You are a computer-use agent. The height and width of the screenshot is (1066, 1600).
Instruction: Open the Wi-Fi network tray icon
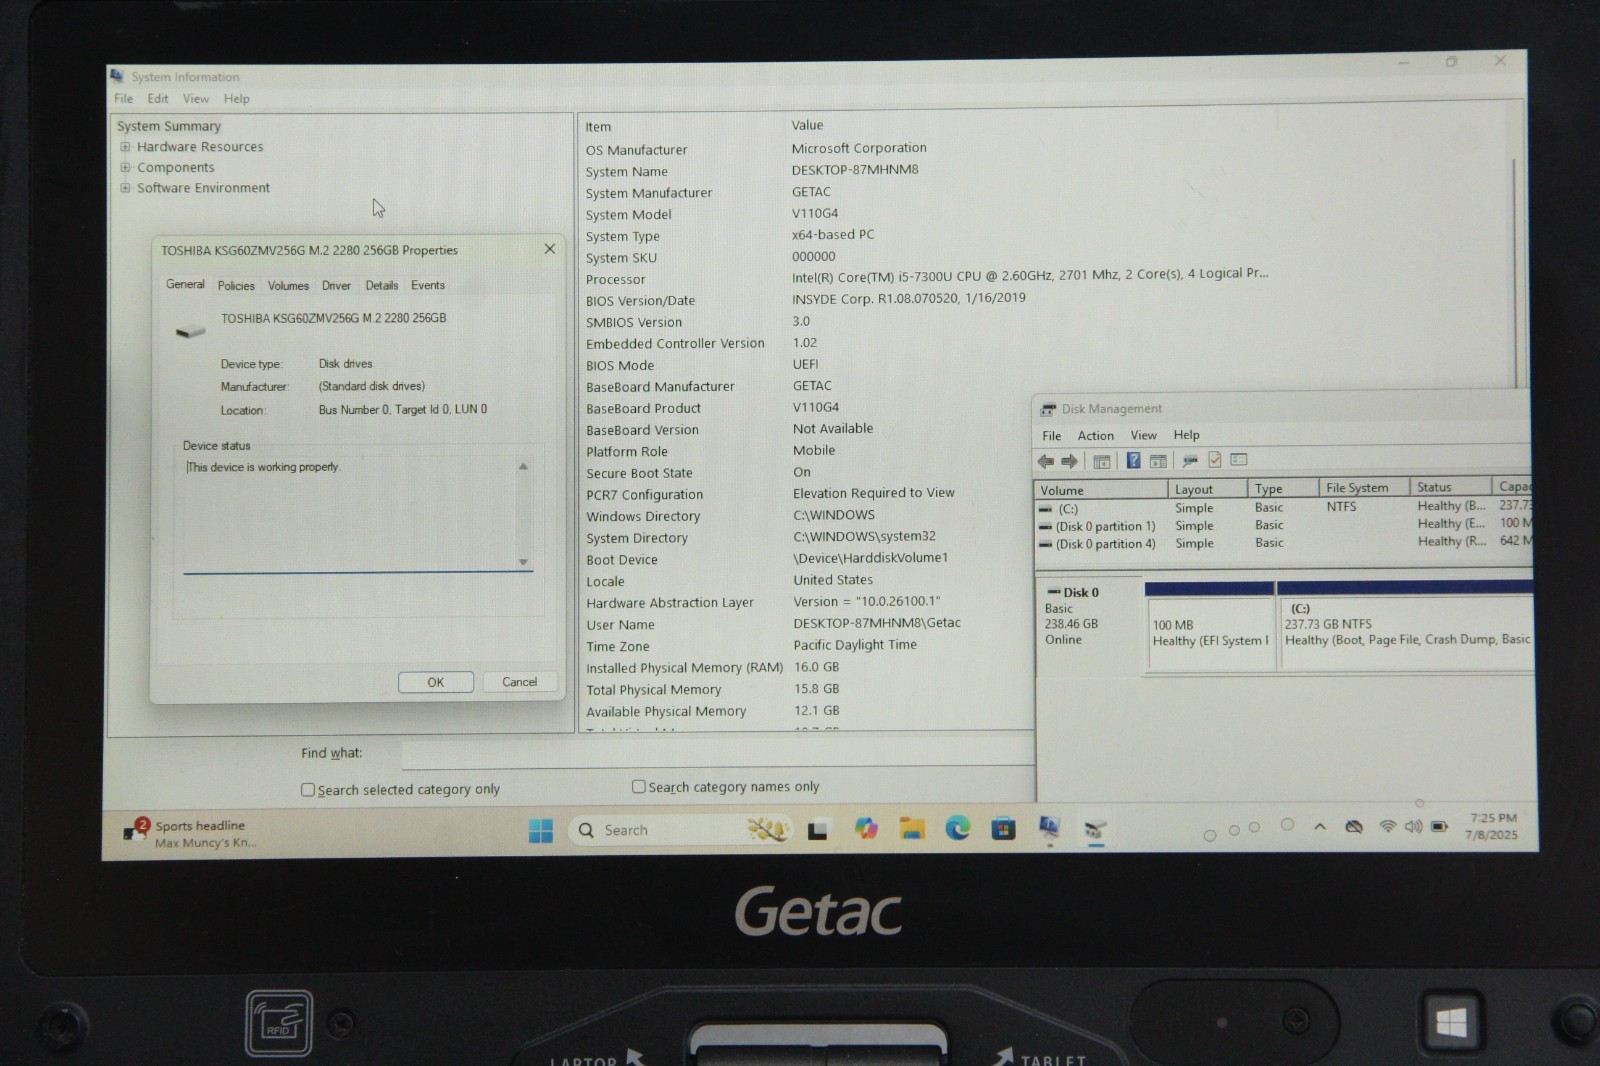point(1387,827)
